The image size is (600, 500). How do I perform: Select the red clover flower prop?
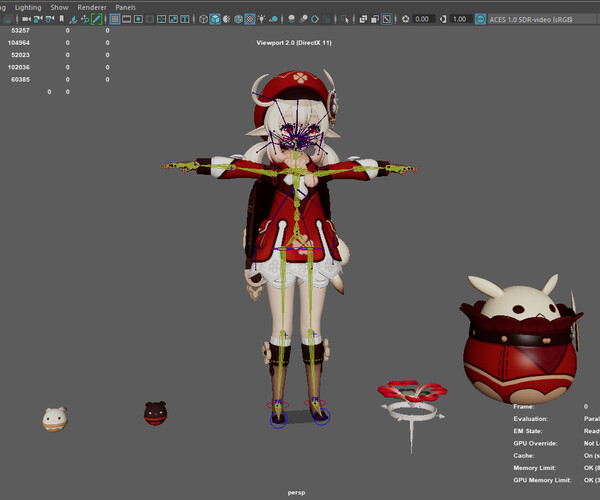(412, 390)
